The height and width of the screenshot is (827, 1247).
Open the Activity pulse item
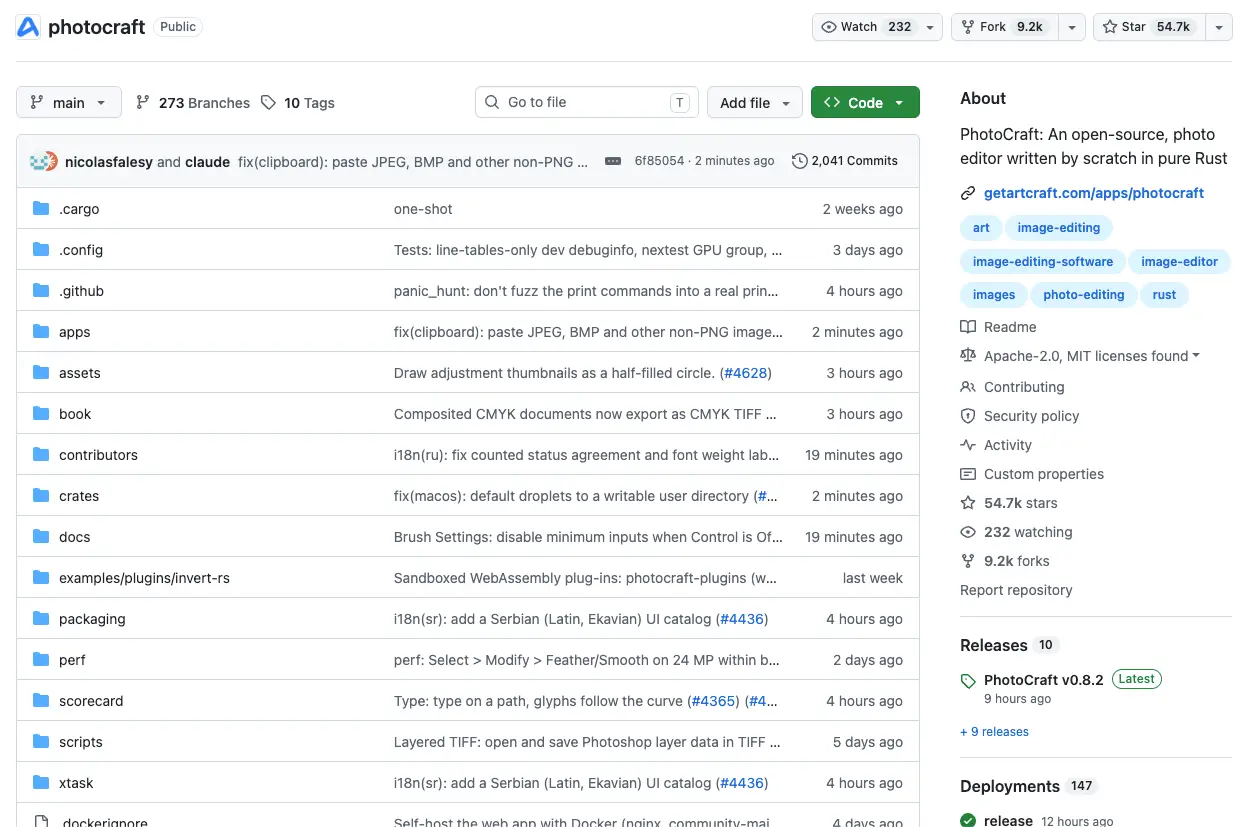(996, 445)
